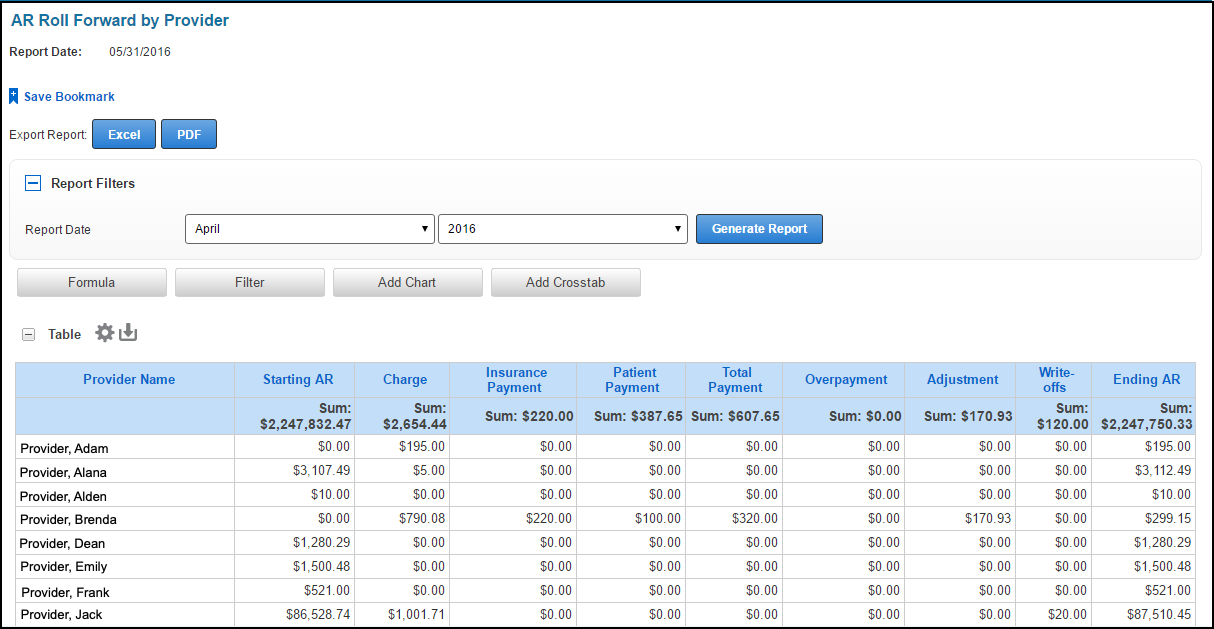
Task: Click the Insurance Payment column header
Action: click(516, 380)
